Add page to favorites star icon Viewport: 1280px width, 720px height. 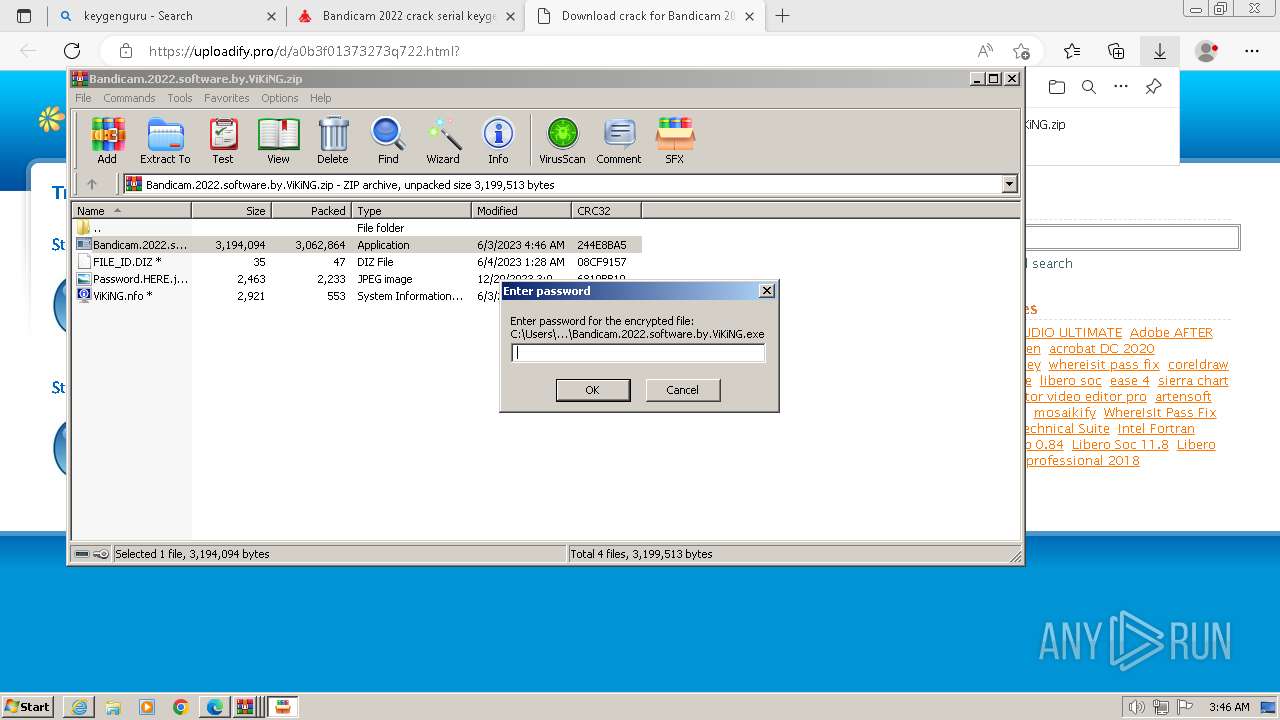point(1021,51)
